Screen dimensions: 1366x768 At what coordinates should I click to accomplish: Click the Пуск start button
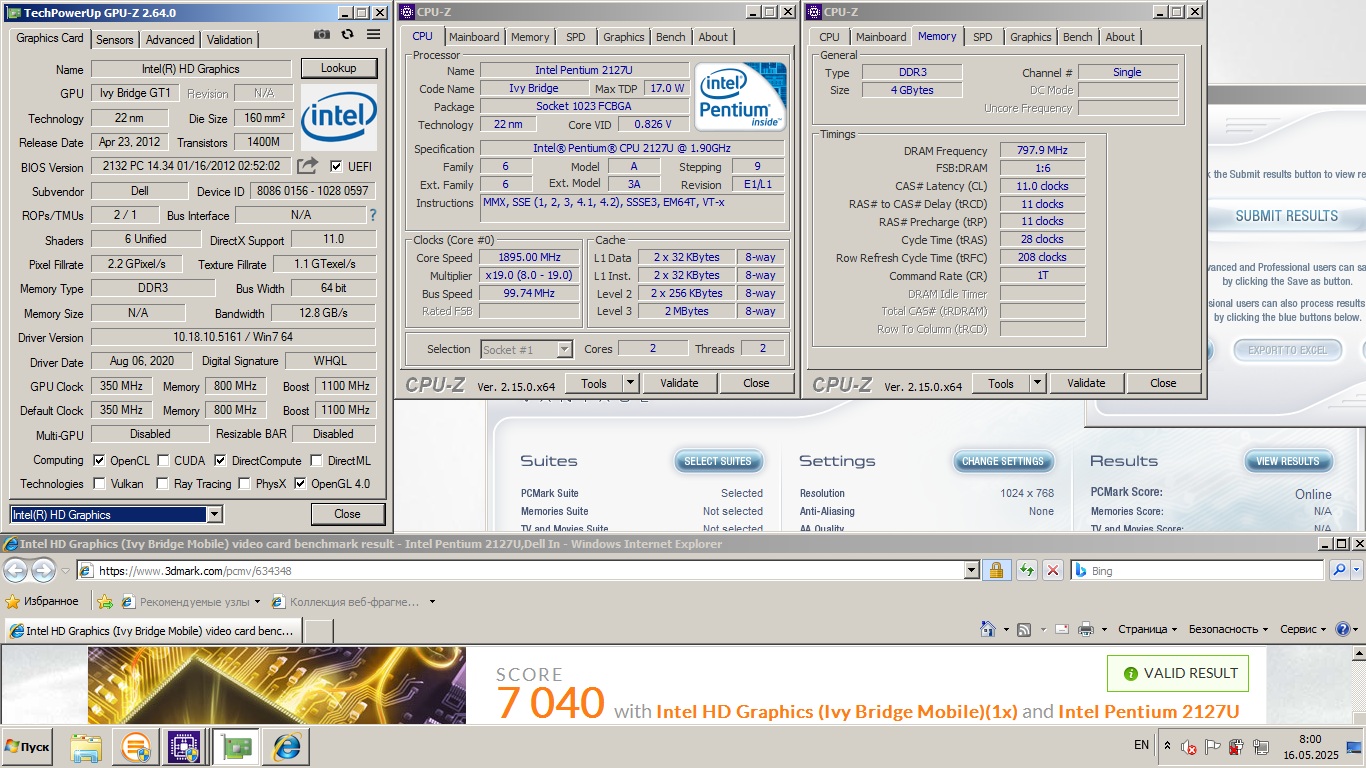(x=27, y=746)
